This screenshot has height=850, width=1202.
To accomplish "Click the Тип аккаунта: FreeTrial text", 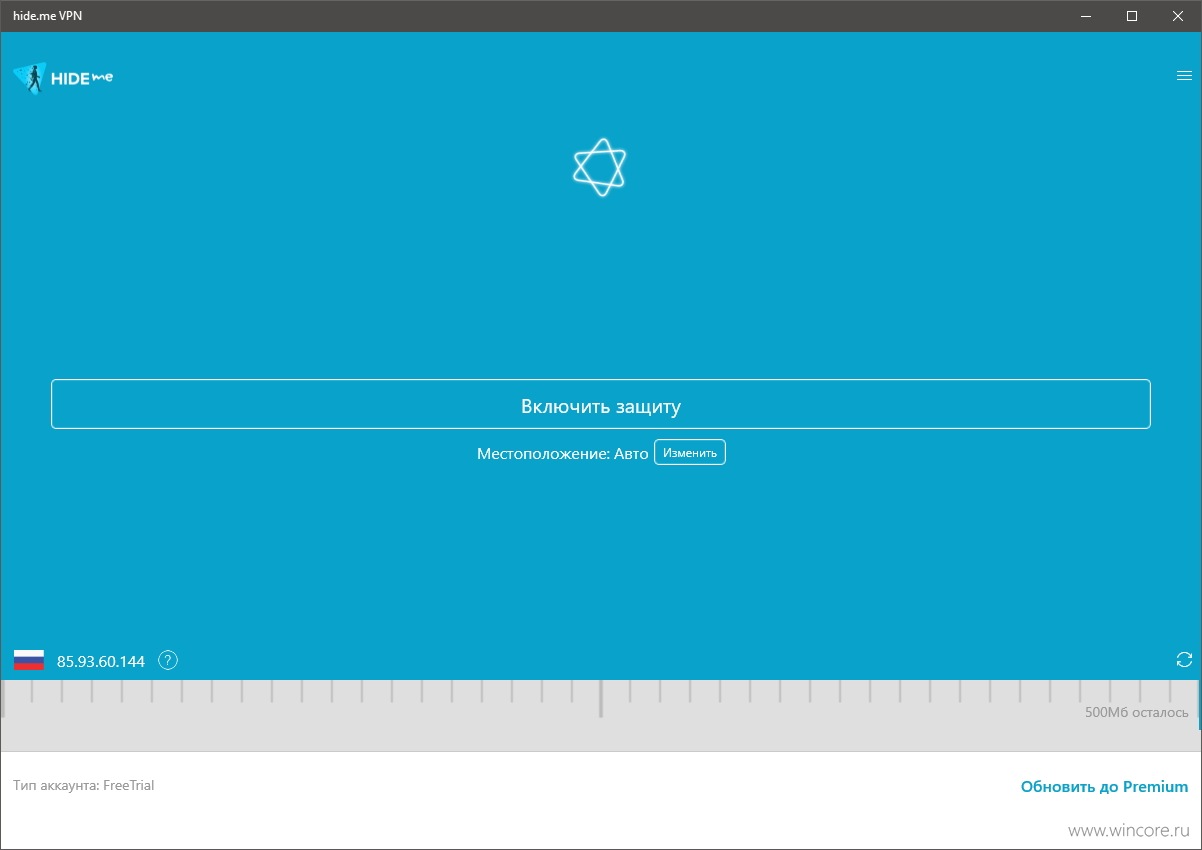I will (x=84, y=785).
